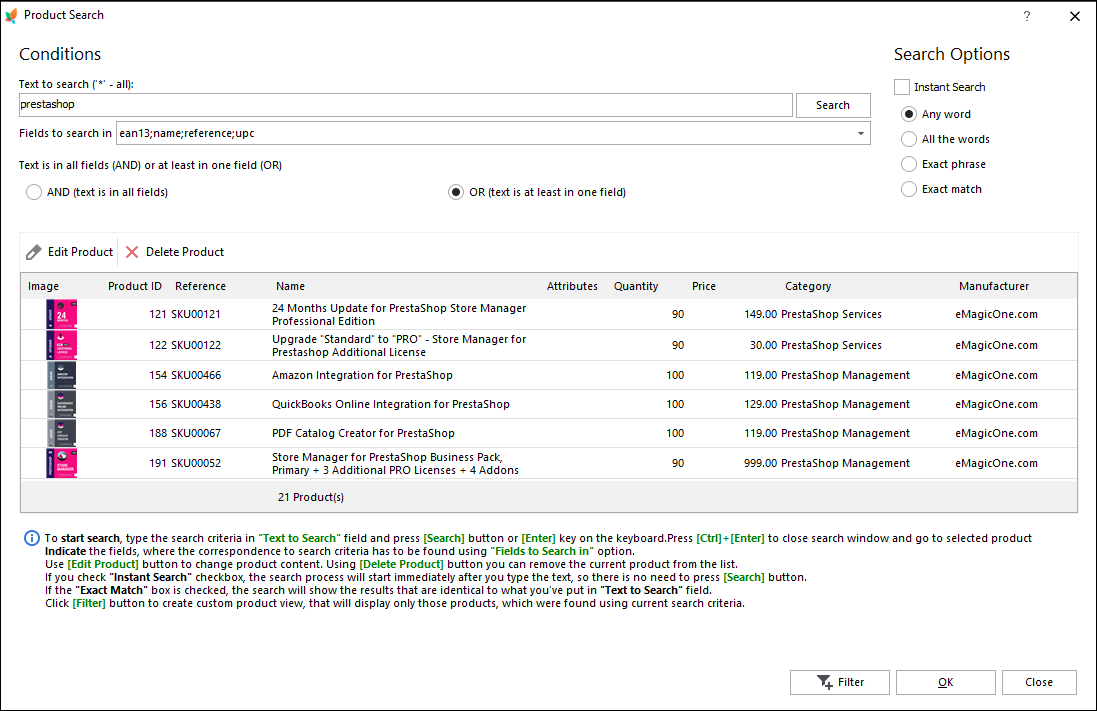Sort by the Name column header
Screen dimensions: 1097x711
[x=290, y=286]
